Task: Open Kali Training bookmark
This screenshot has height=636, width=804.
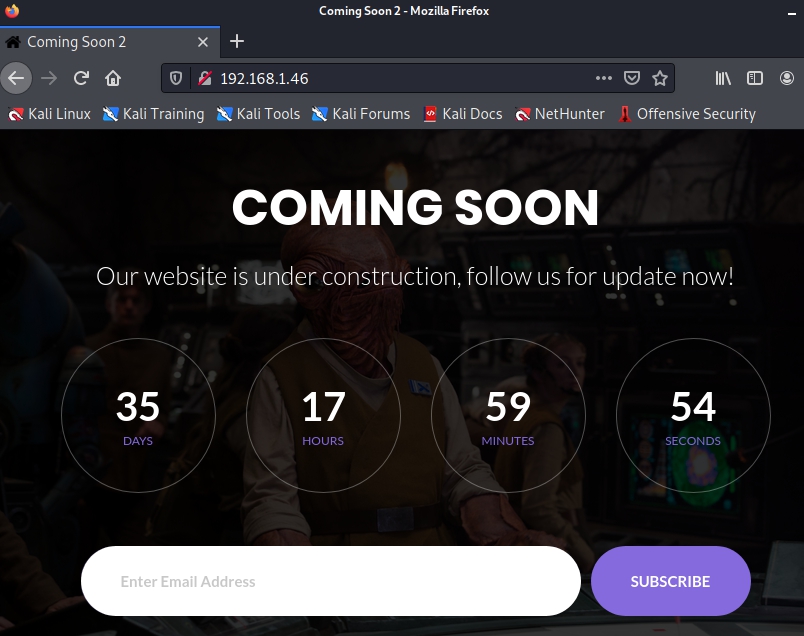Action: pos(153,114)
